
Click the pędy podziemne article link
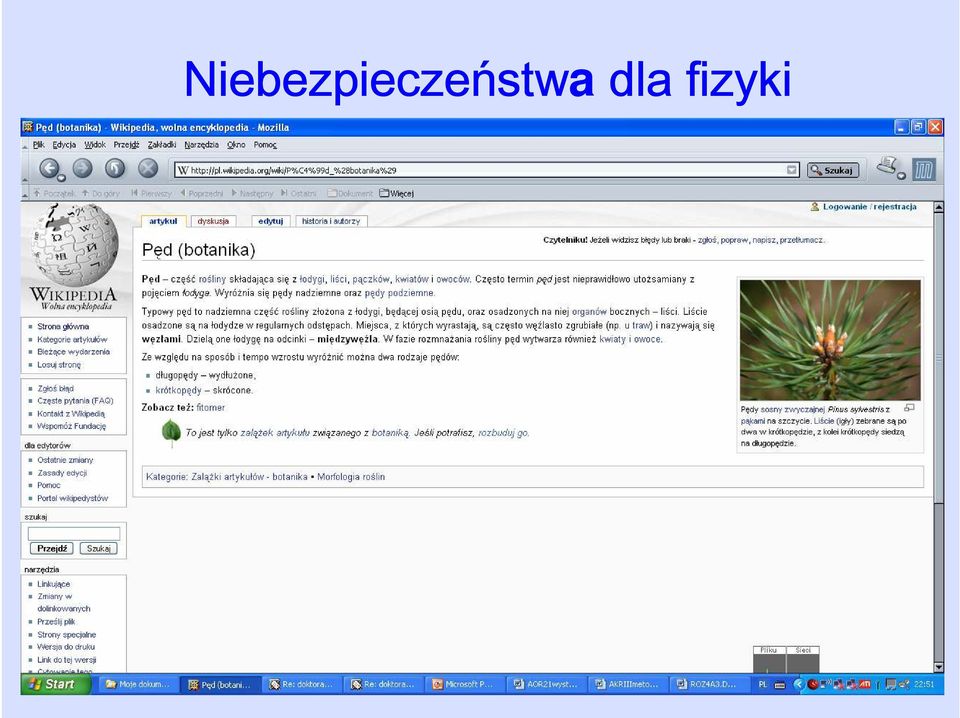[399, 293]
